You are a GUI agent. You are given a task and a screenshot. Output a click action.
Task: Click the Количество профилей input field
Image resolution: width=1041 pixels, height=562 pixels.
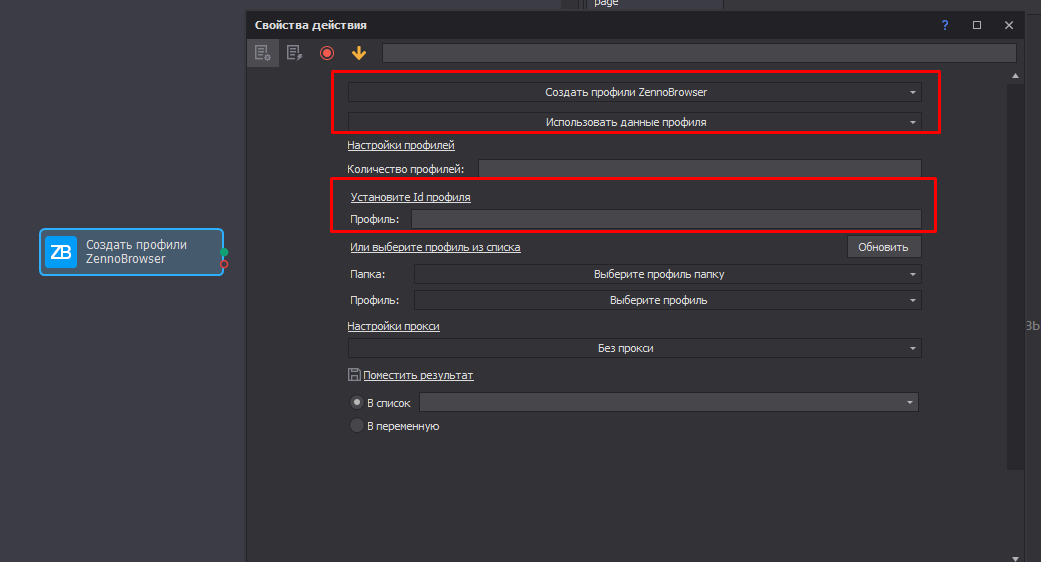point(700,169)
